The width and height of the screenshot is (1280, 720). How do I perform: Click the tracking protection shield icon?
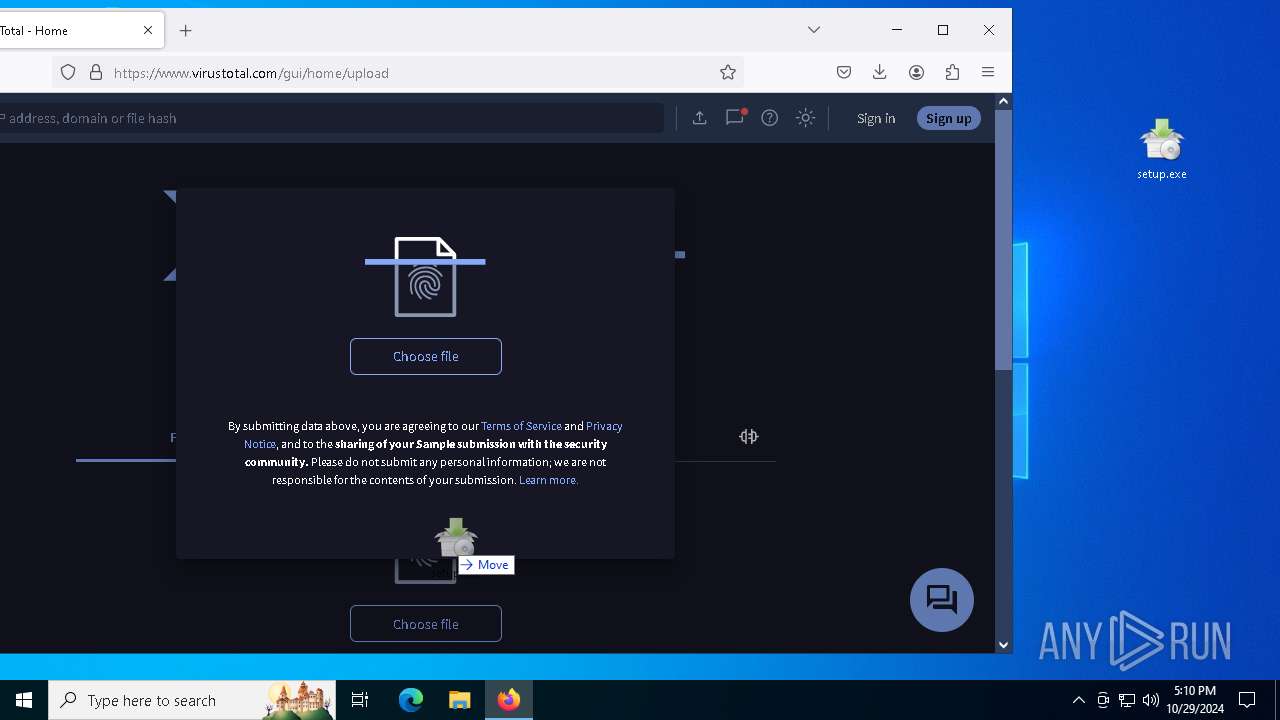[x=68, y=72]
